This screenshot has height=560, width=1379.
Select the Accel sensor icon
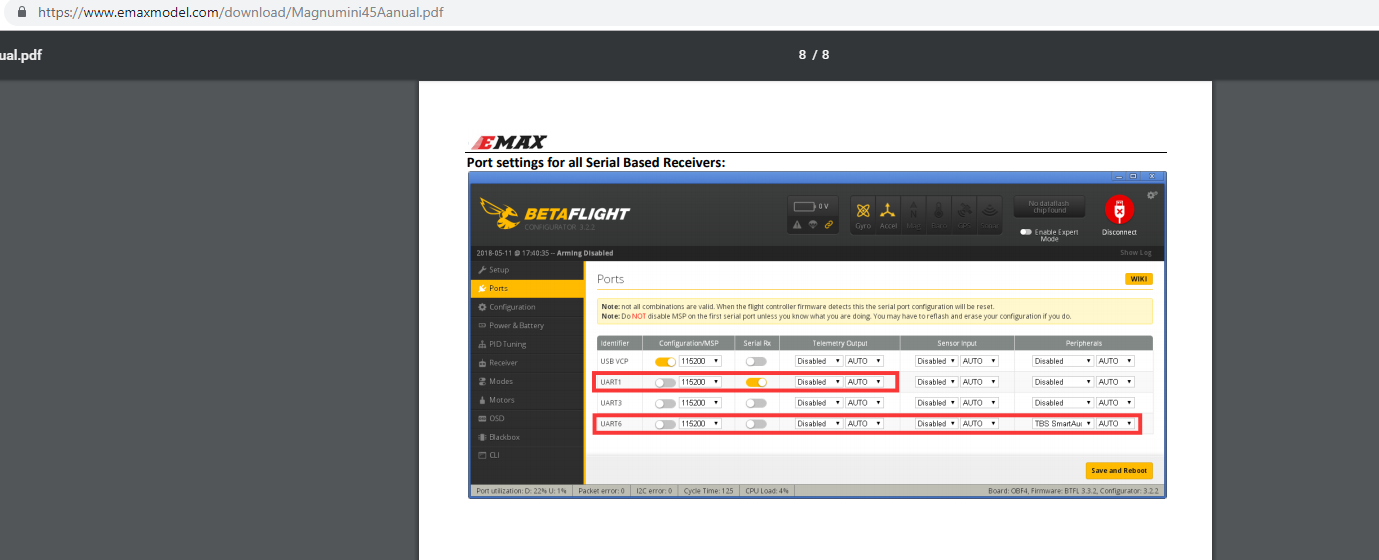(888, 214)
